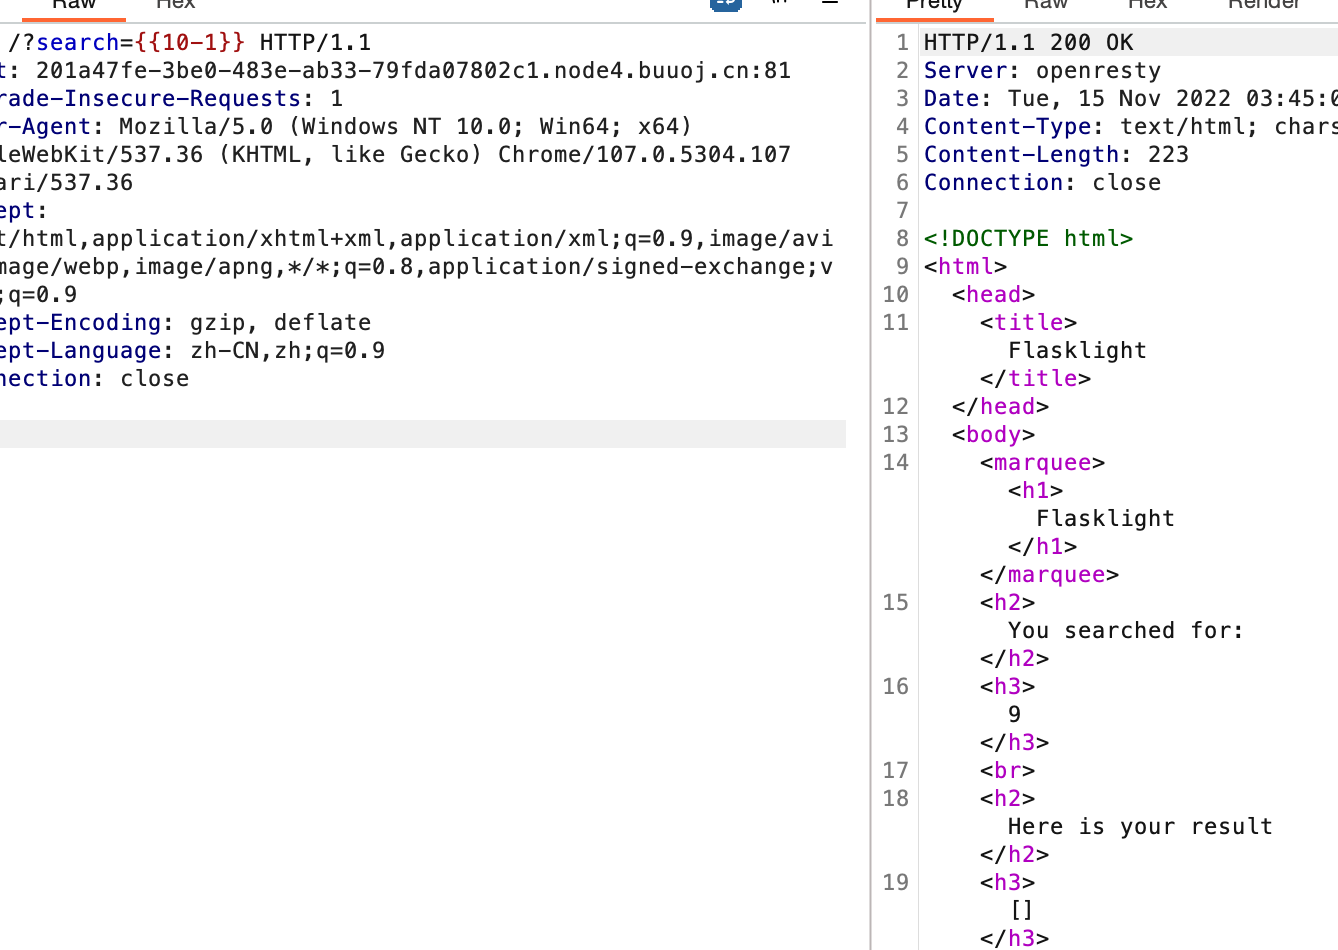Click 'Flasklight' inside the h1 element
The image size is (1338, 950).
pyautogui.click(x=1105, y=518)
